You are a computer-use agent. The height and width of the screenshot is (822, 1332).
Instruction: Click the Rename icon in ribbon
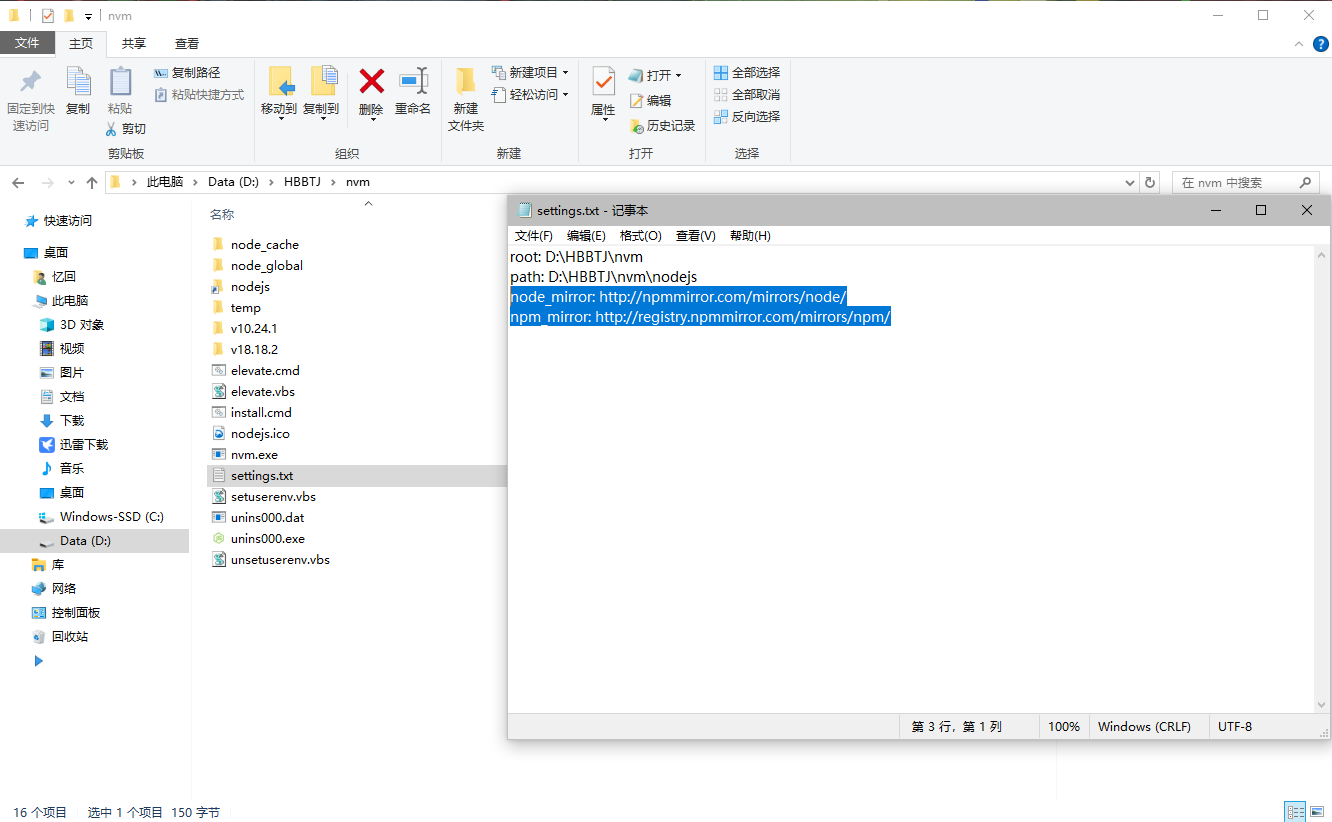click(x=412, y=82)
